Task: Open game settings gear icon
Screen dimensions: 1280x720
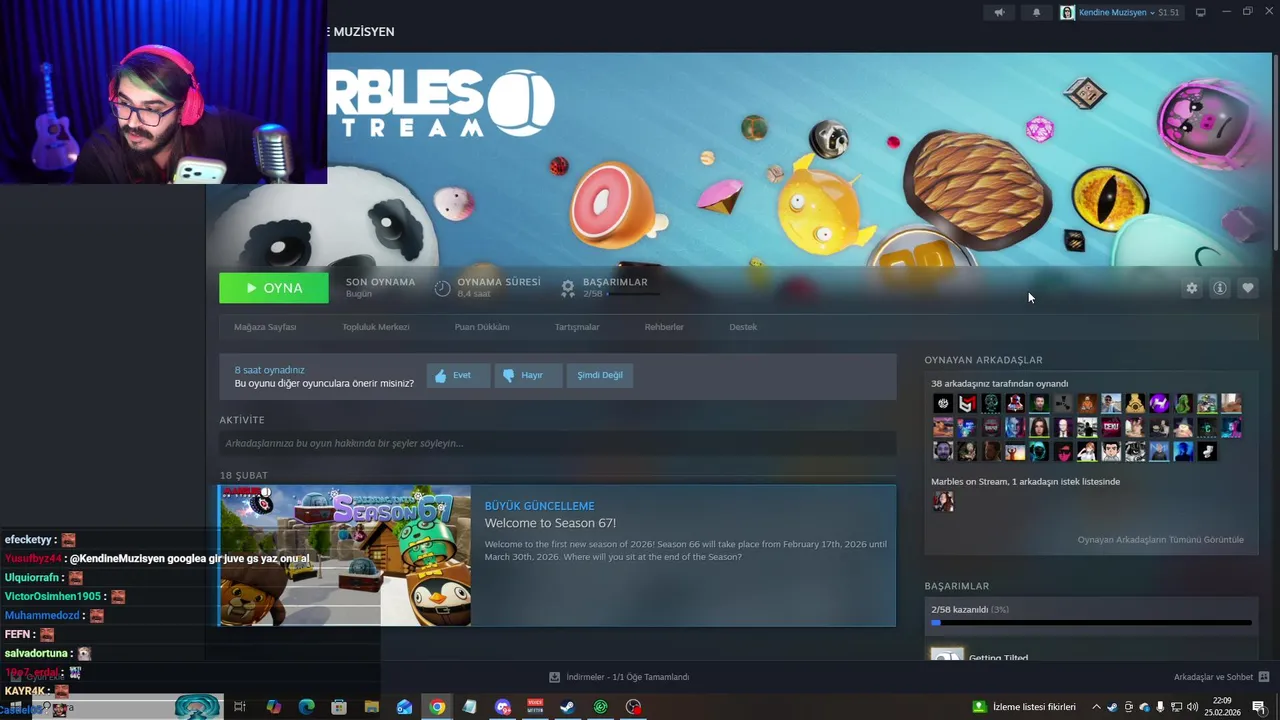Action: 1191,288
